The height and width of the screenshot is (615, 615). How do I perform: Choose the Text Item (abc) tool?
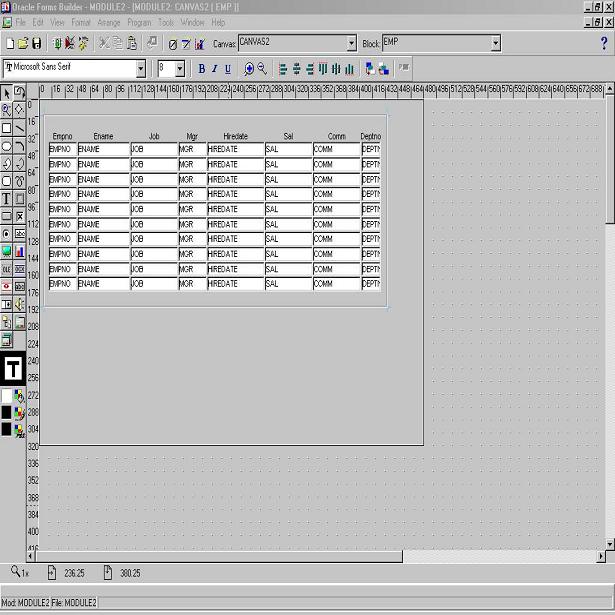[x=20, y=234]
